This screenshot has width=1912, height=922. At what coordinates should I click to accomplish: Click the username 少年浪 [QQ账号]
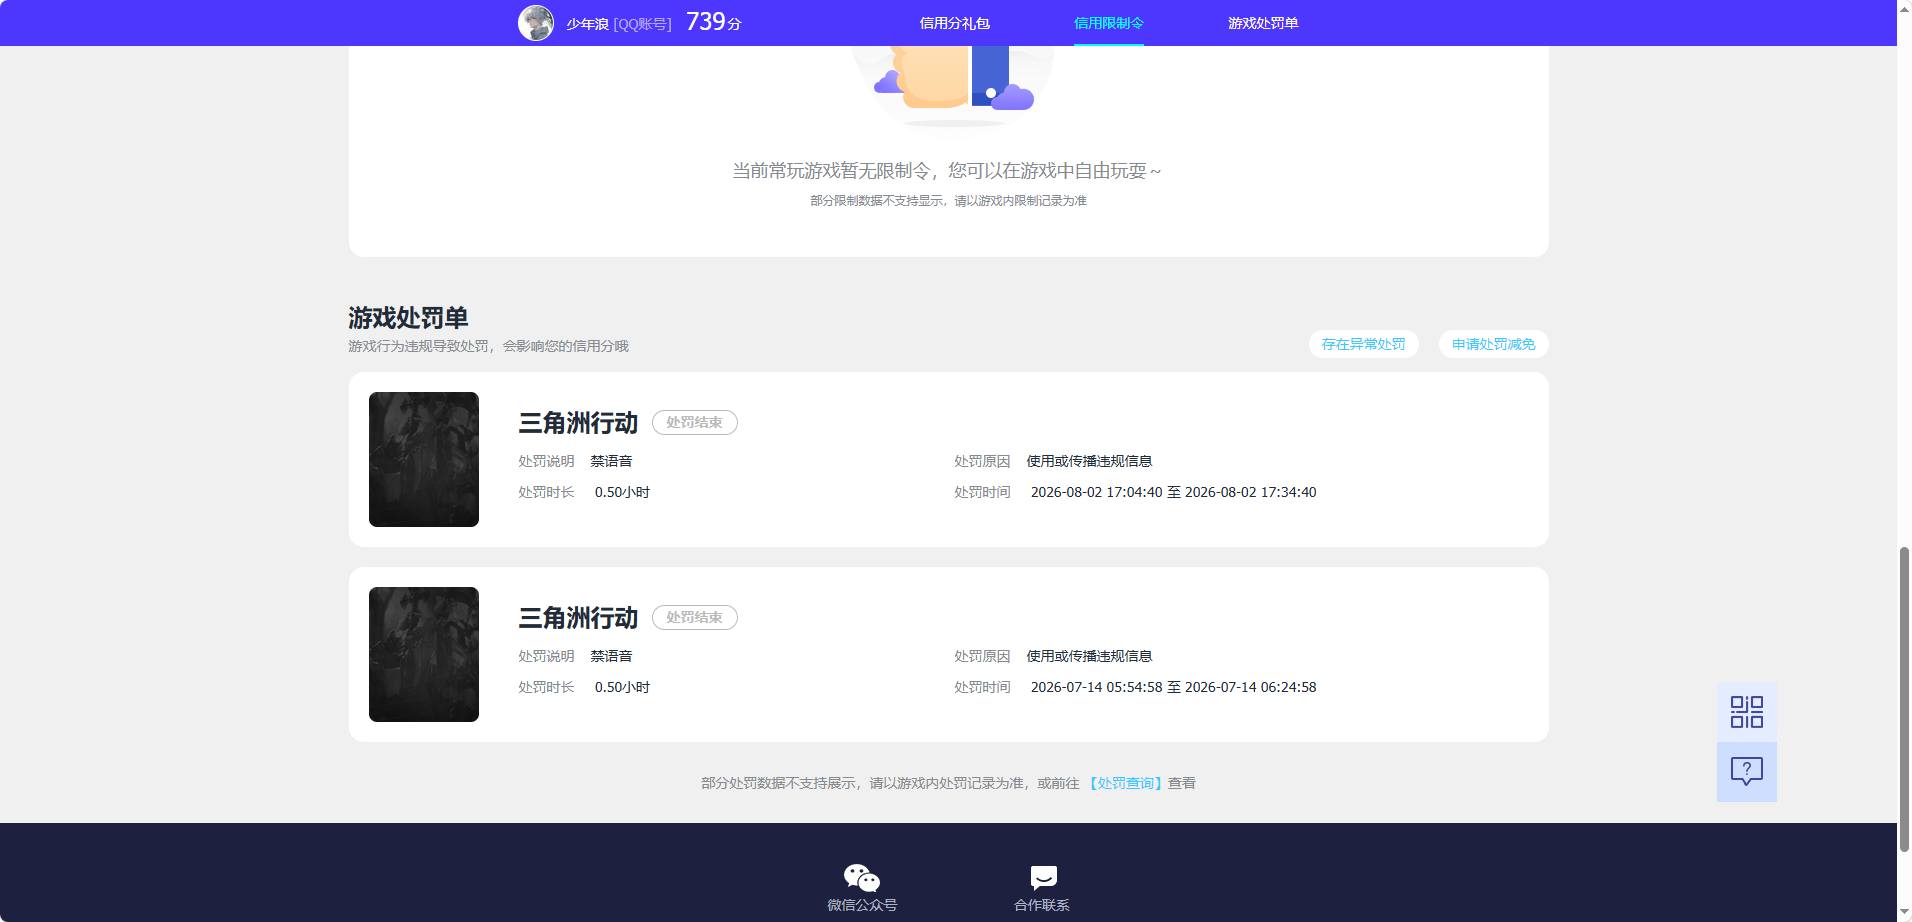tap(618, 23)
